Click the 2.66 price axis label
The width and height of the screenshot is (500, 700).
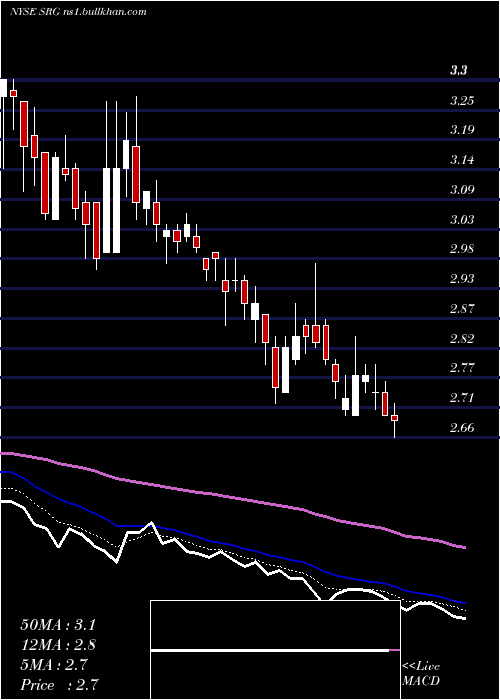tap(462, 428)
